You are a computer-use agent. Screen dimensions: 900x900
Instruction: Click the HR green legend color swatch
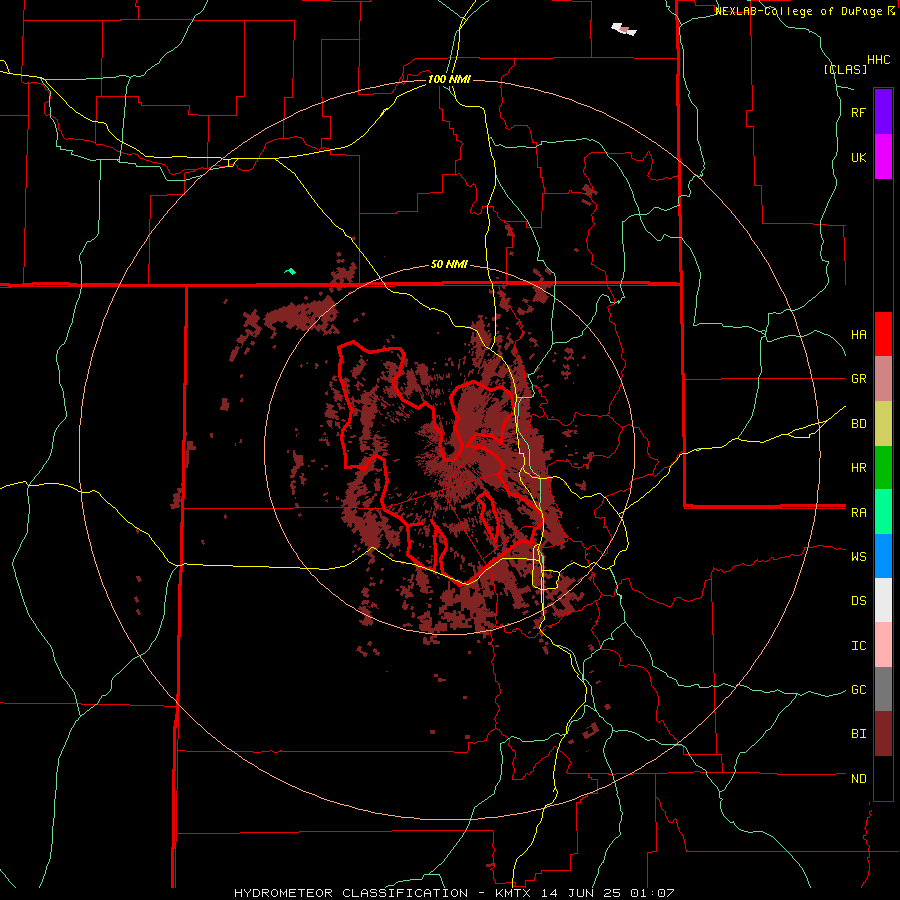point(883,468)
